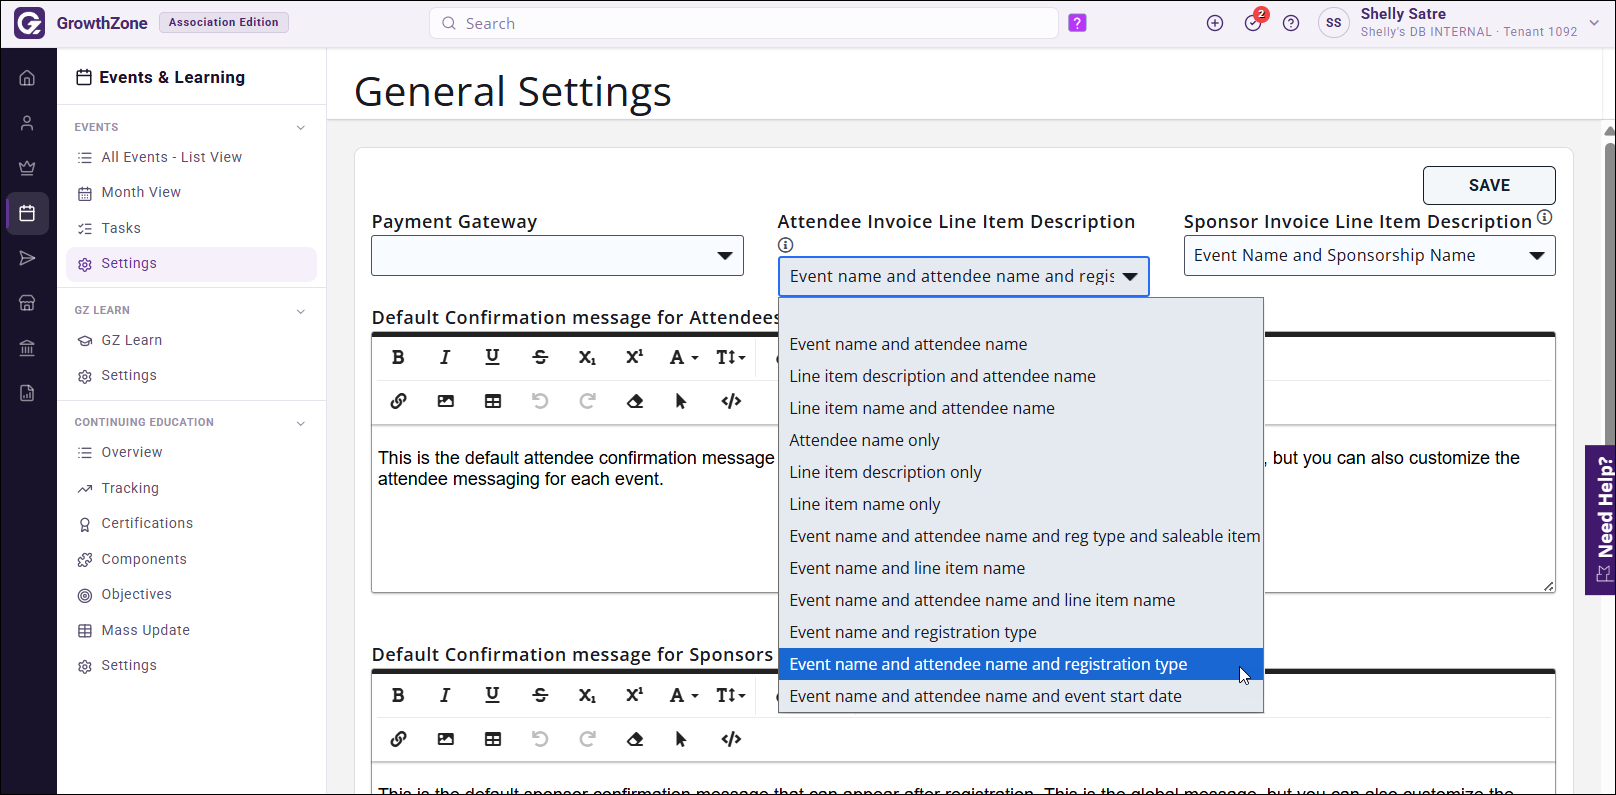Select 'Line item description and attendee name' option
1616x795 pixels.
pos(1021,376)
